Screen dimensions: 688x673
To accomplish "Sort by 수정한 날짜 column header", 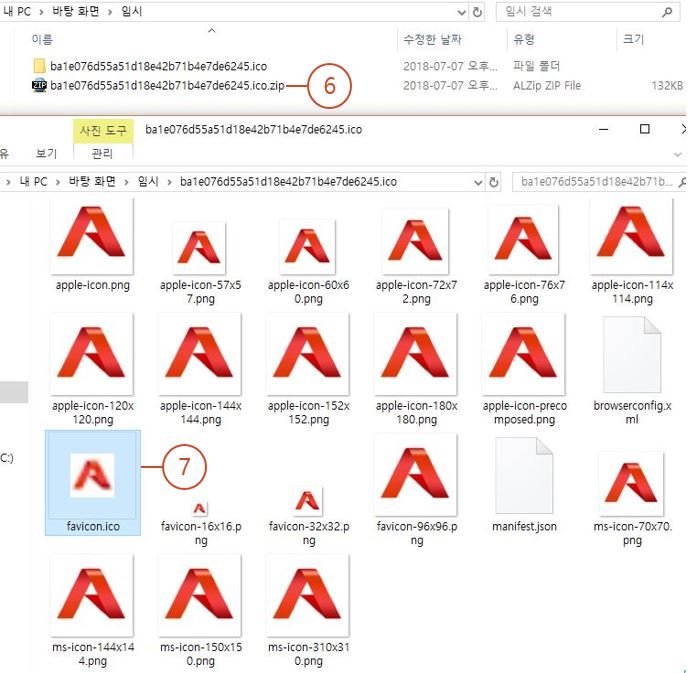I will tap(432, 39).
